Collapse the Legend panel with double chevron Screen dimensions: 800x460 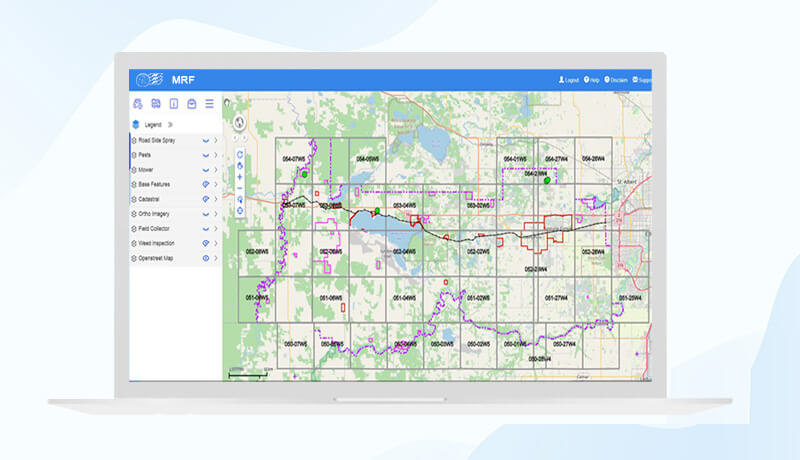(x=169, y=124)
